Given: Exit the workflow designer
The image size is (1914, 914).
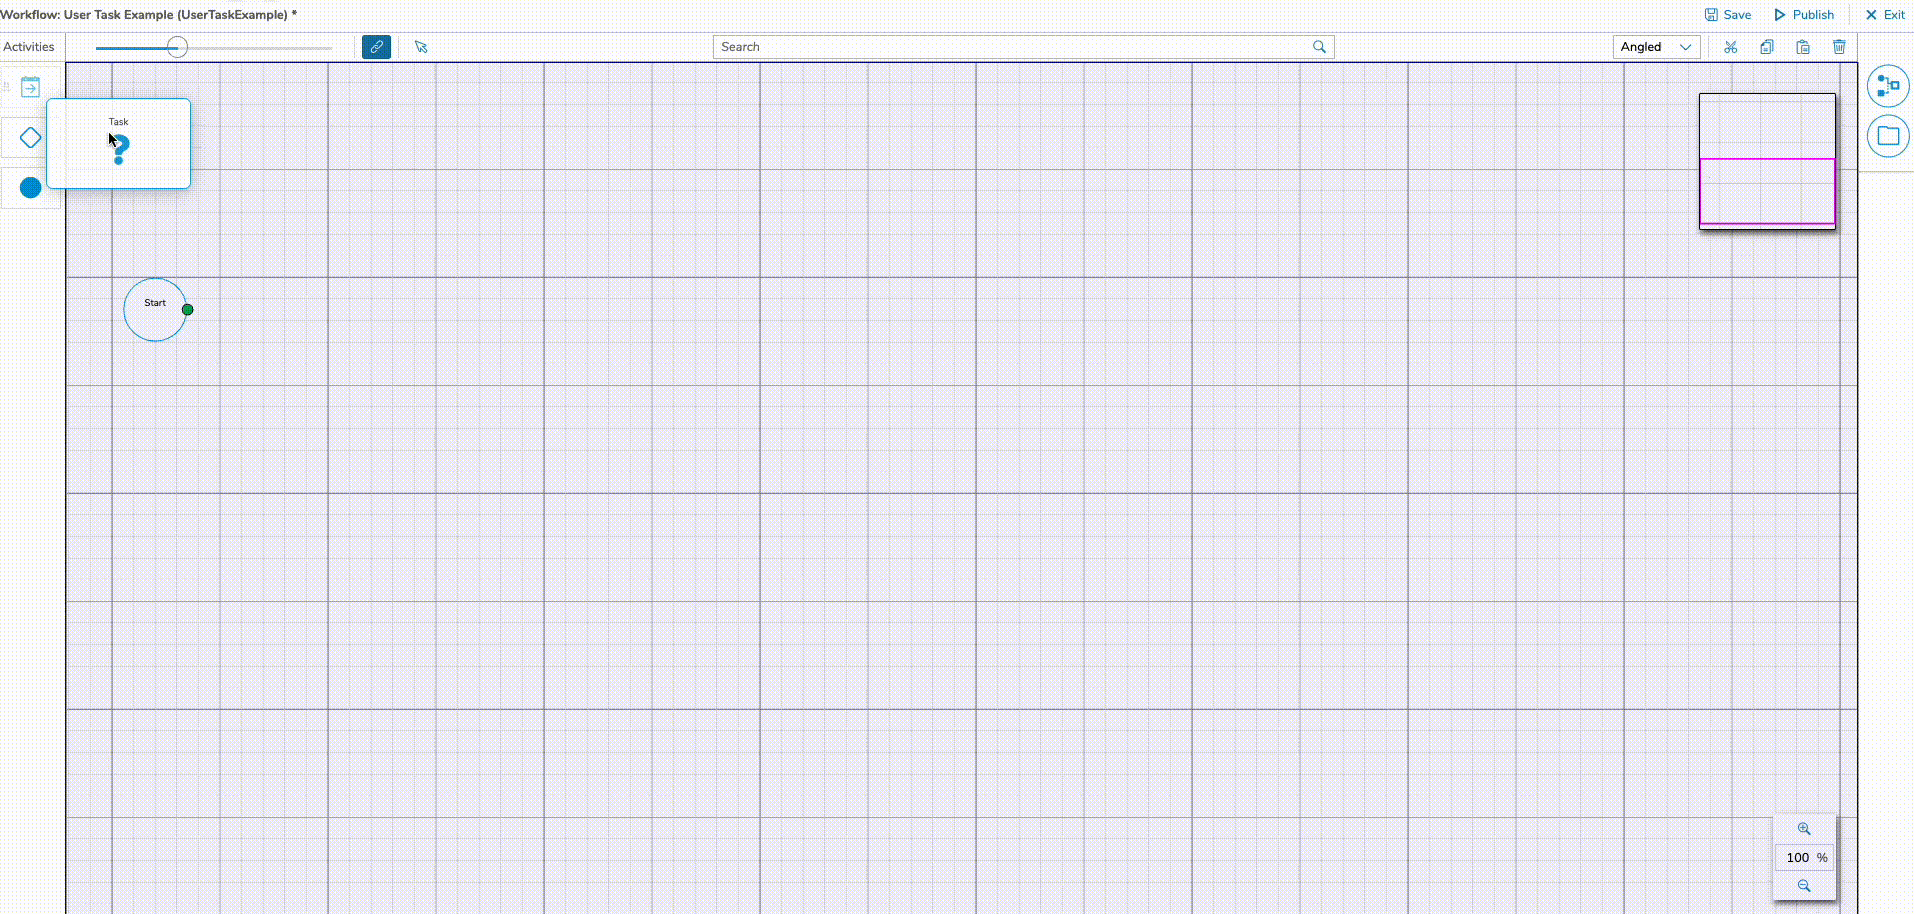Looking at the screenshot, I should [x=1885, y=15].
